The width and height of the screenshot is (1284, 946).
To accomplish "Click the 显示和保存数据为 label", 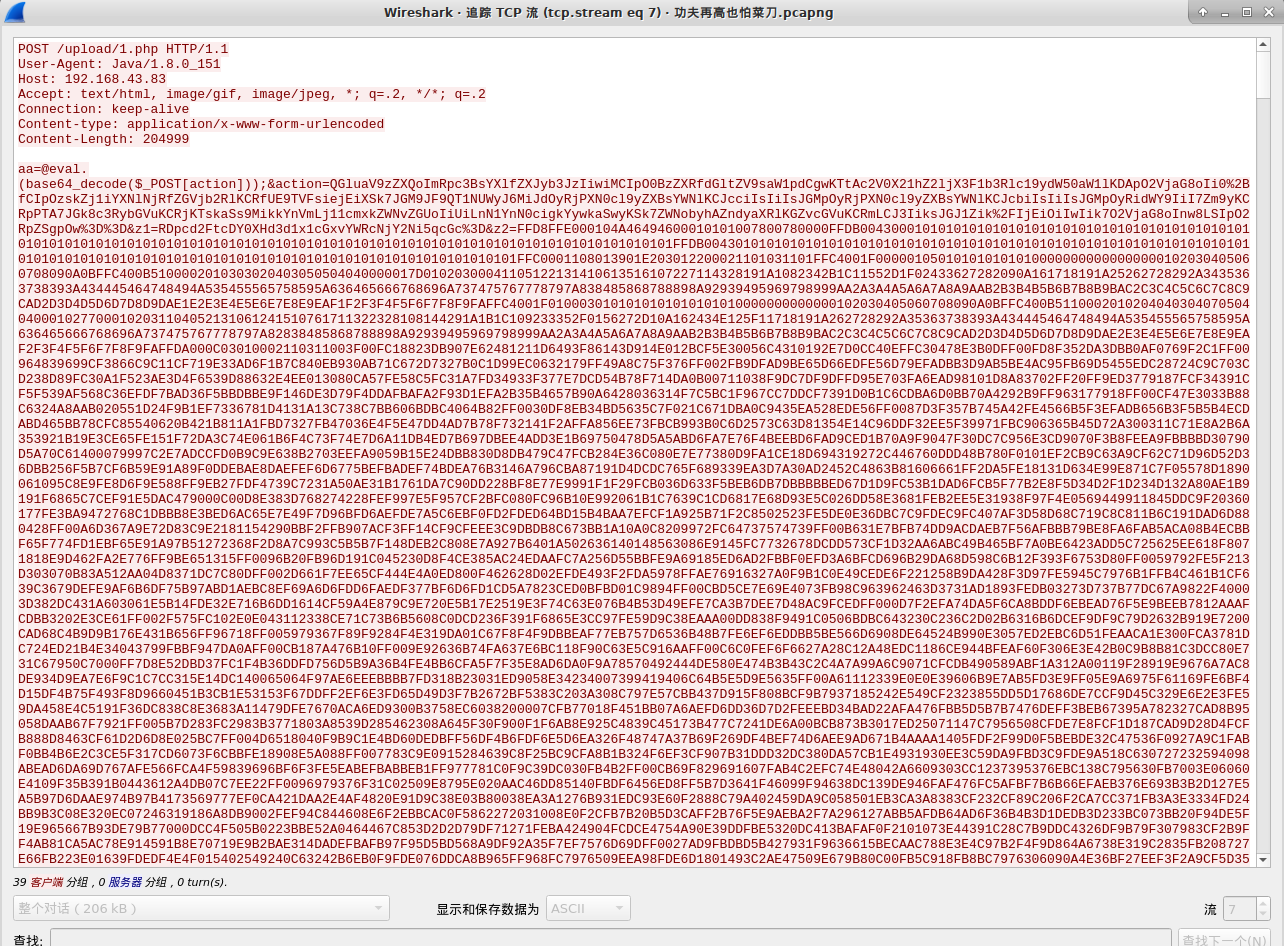I will click(487, 909).
